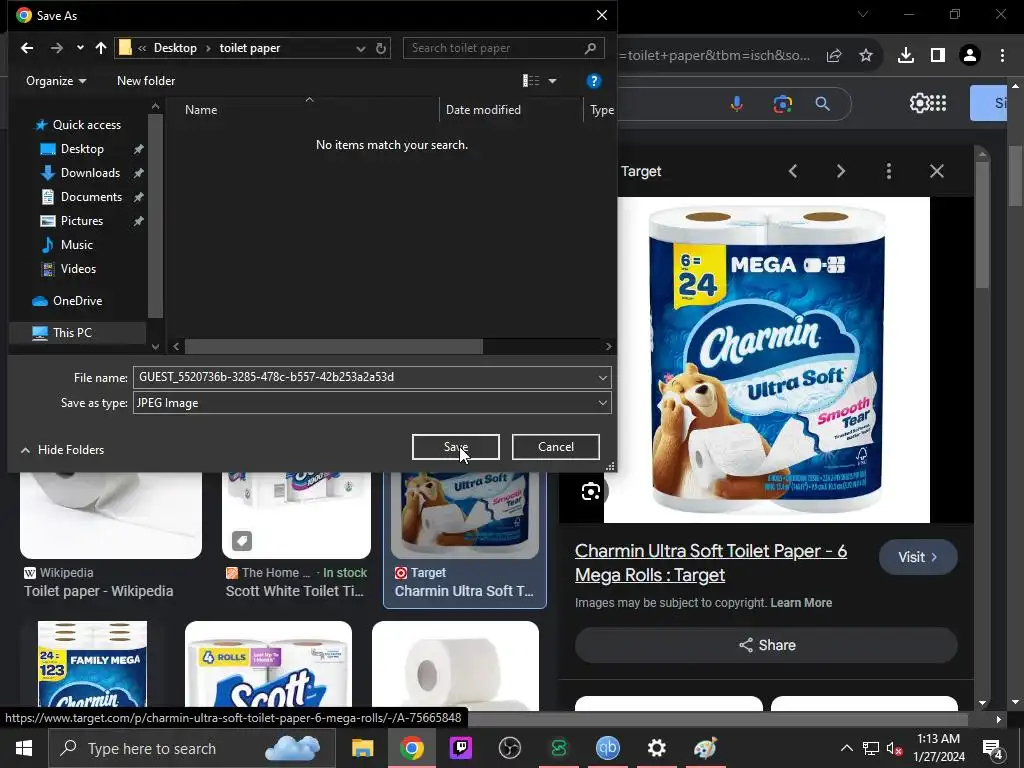Viewport: 1024px width, 768px height.
Task: Click Google search magnifier icon
Action: pyautogui.click(x=823, y=103)
